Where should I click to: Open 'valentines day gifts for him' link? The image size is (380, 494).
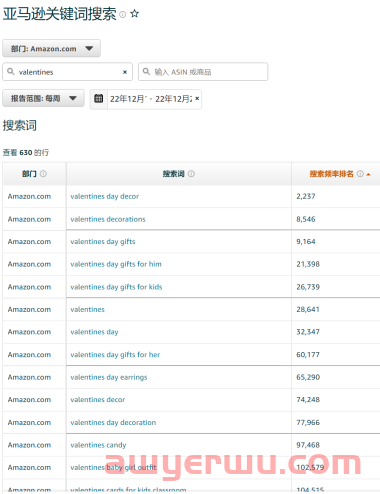coord(116,264)
